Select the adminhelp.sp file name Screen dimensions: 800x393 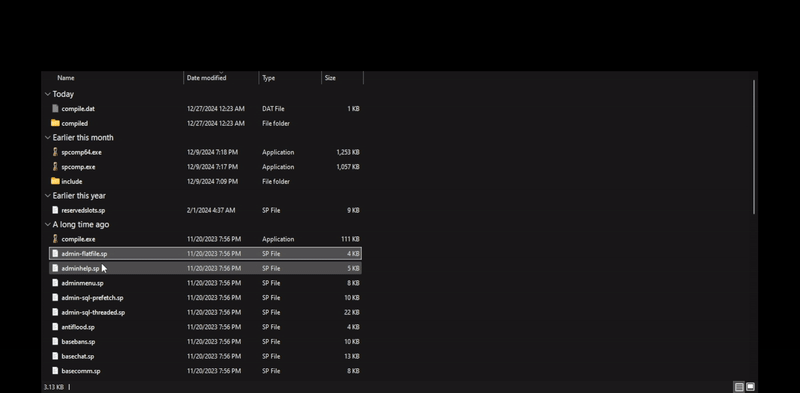click(x=80, y=268)
